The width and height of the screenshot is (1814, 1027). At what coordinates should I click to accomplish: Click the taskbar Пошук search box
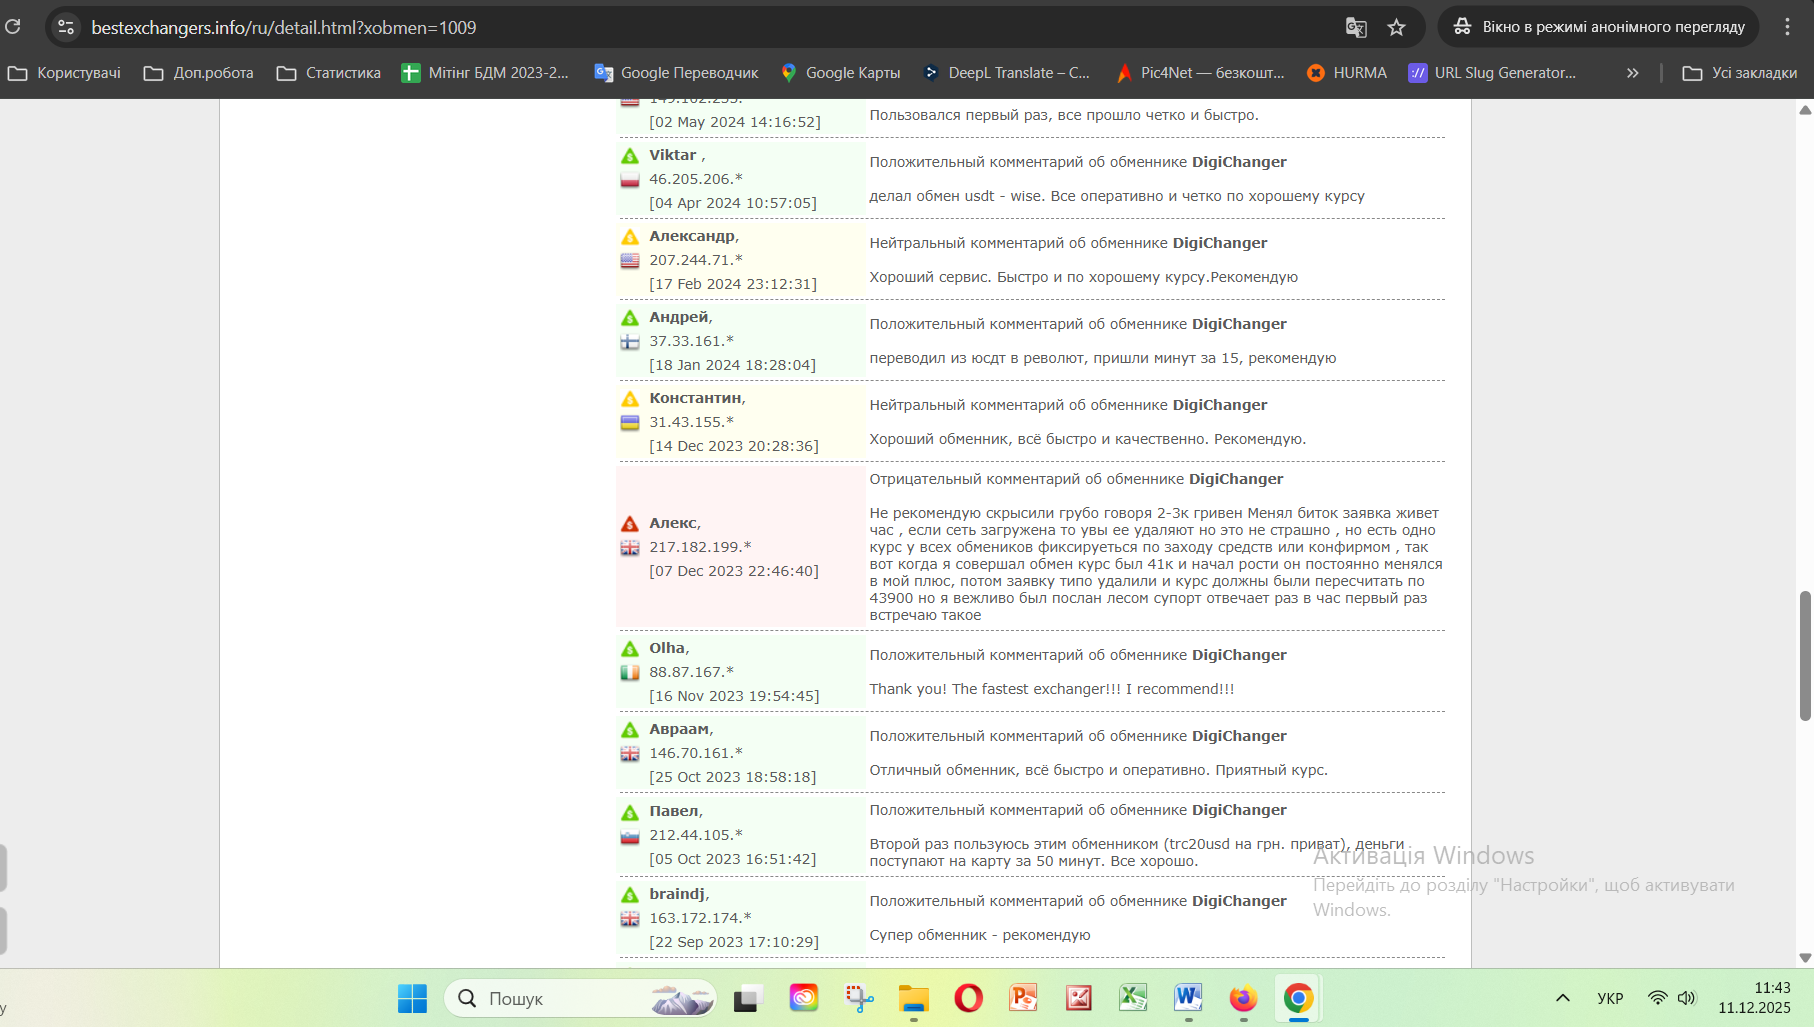(x=580, y=998)
